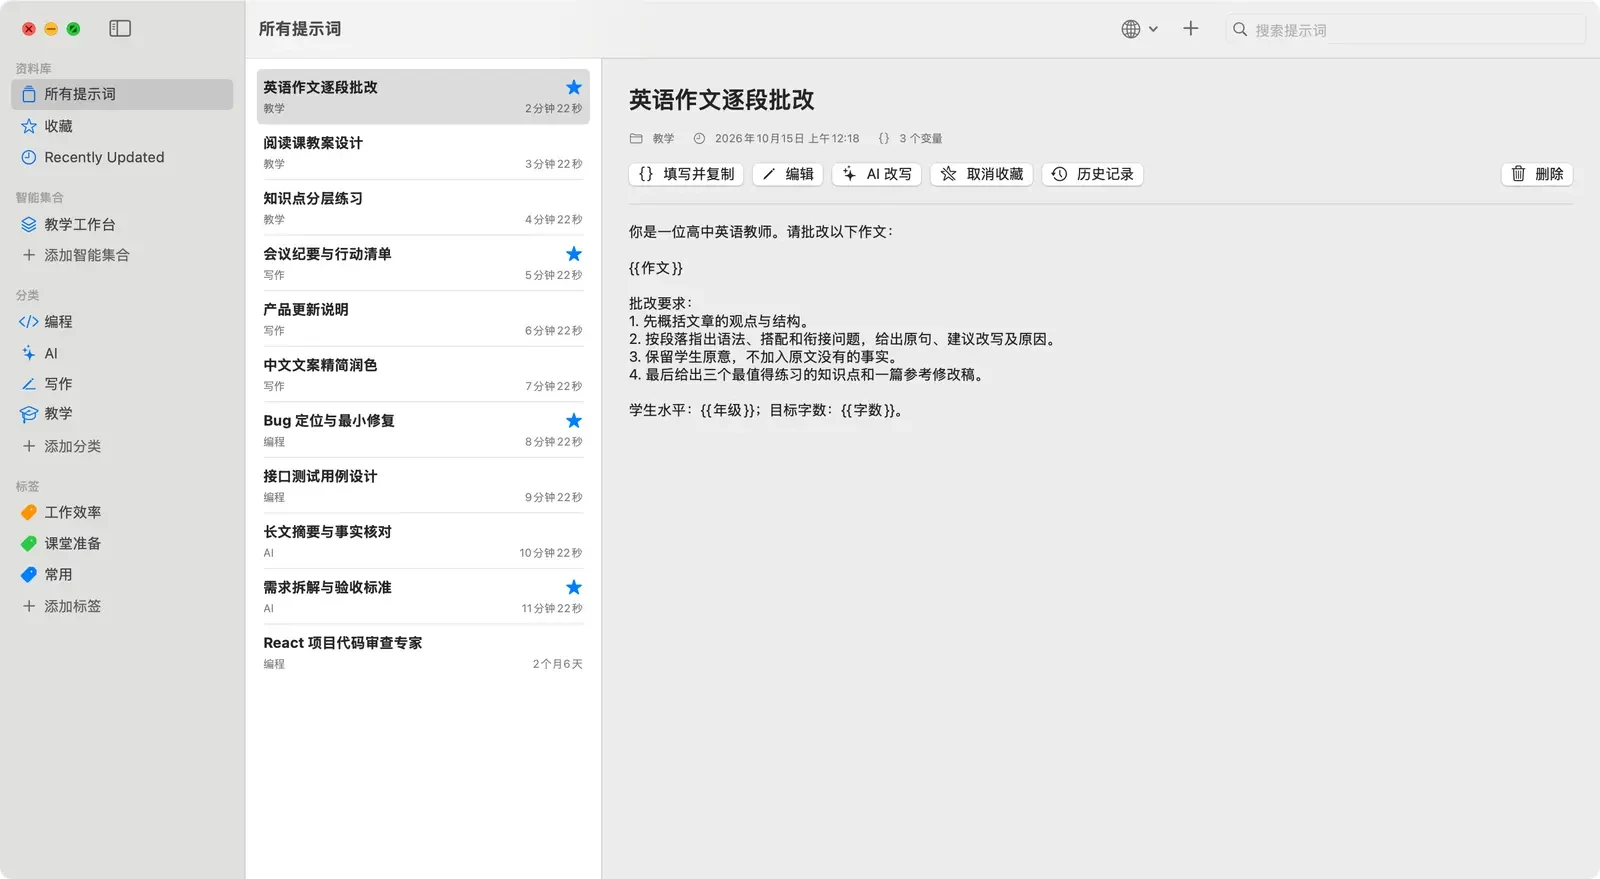Image resolution: width=1600 pixels, height=879 pixels.
Task: Open the Recently Updated list
Action: (x=122, y=157)
